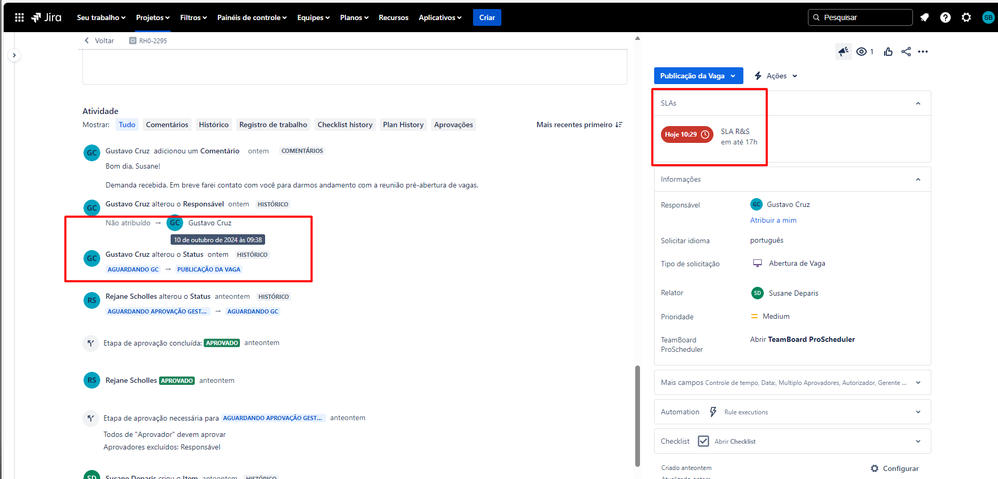998x479 pixels.
Task: Open the settings gear icon
Action: click(x=966, y=18)
